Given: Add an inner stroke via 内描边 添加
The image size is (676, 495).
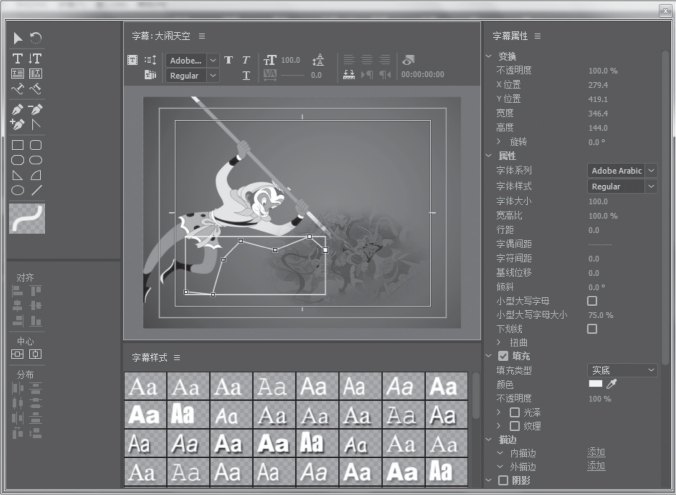Looking at the screenshot, I should (596, 452).
